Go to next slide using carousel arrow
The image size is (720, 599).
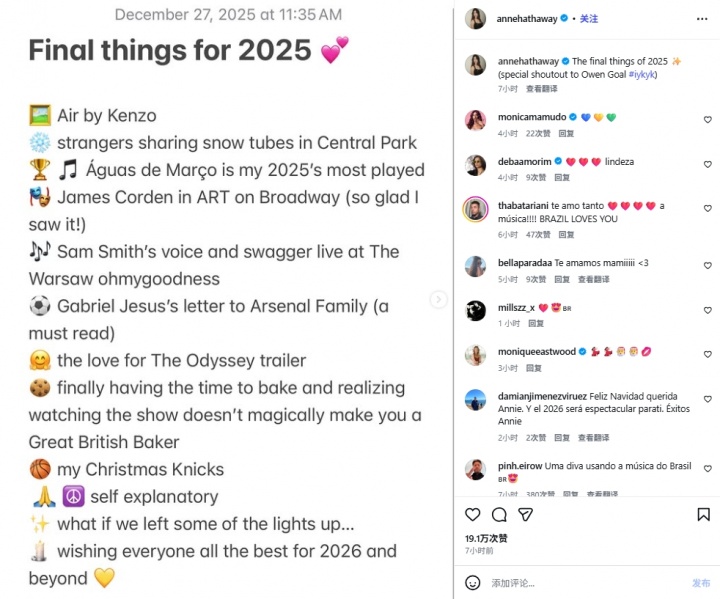point(438,300)
